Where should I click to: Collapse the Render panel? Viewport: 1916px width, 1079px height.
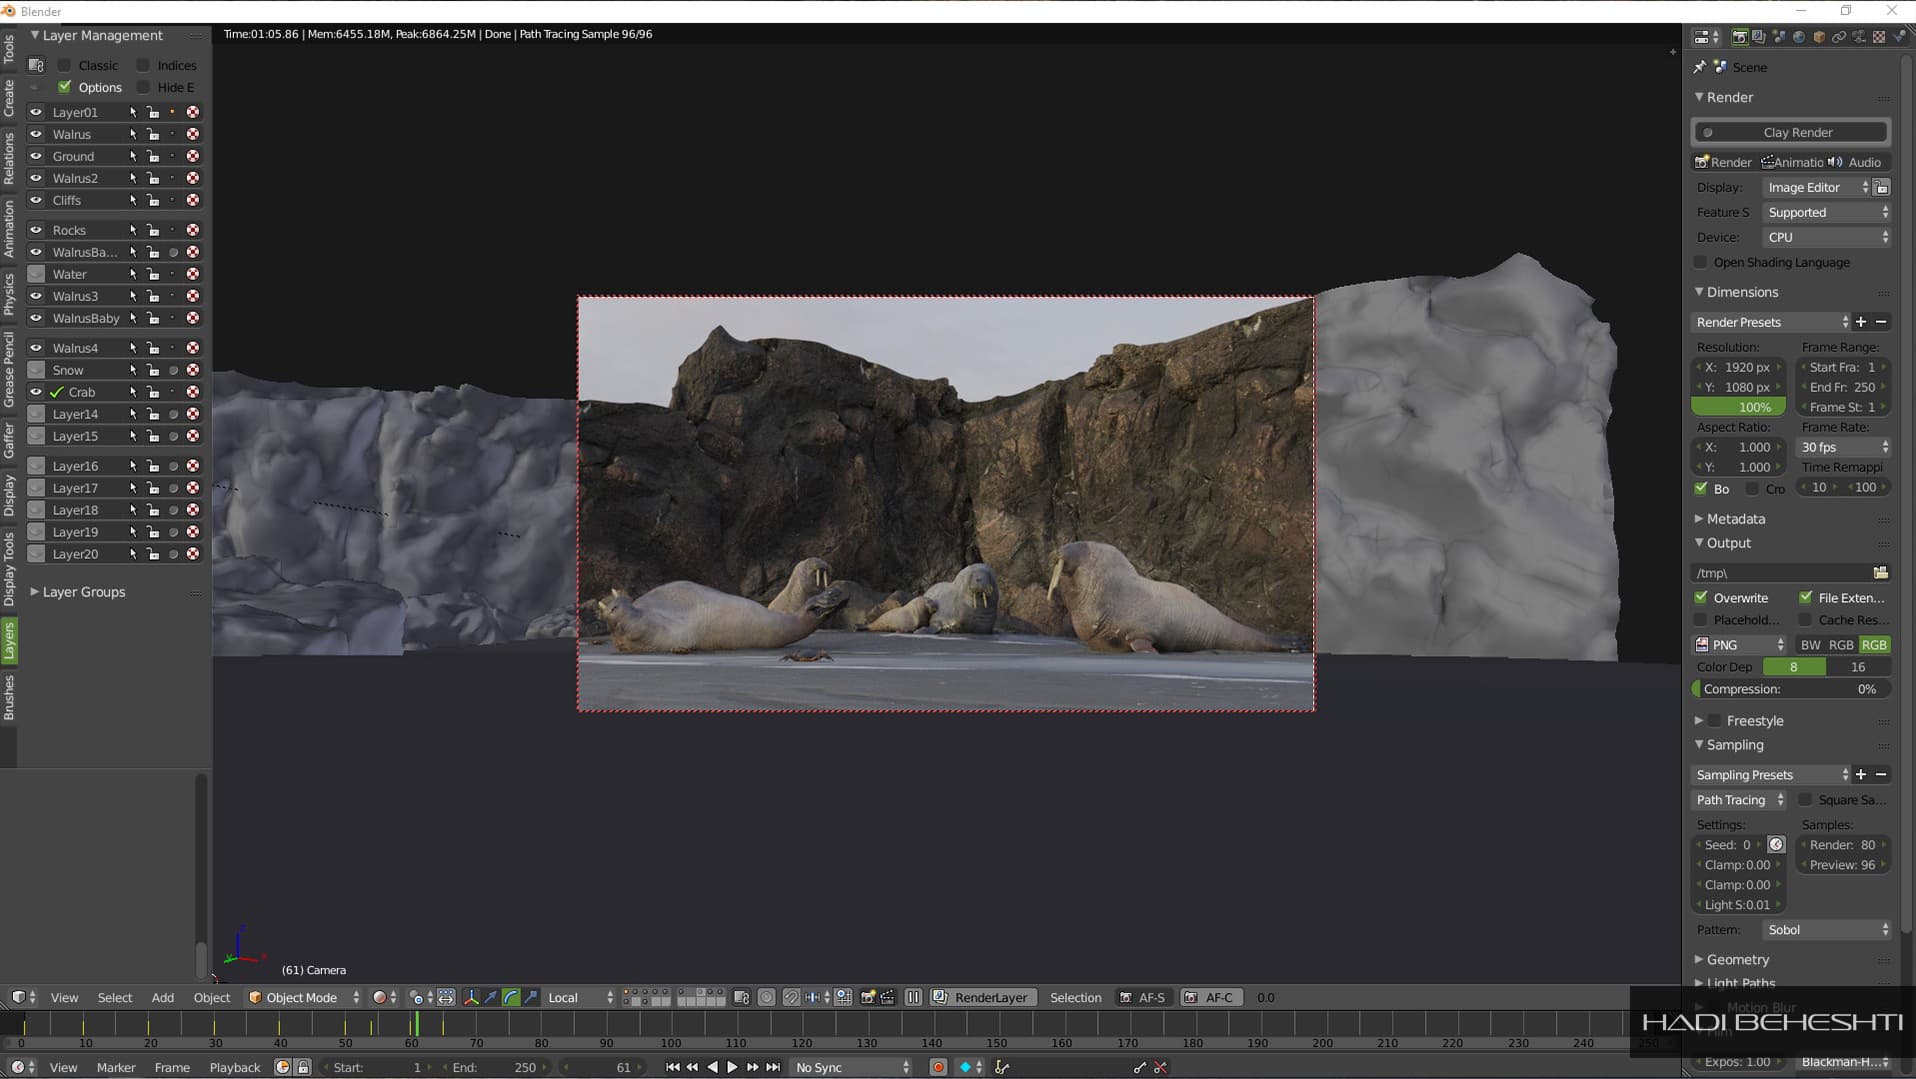click(1699, 97)
